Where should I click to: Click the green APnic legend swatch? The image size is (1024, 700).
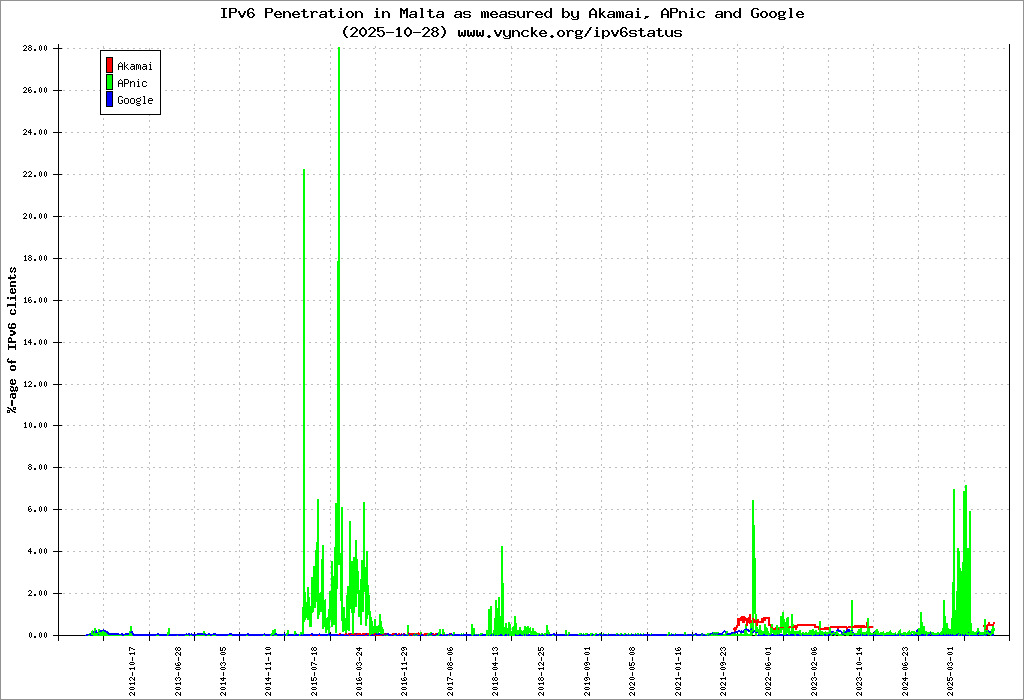coord(109,83)
